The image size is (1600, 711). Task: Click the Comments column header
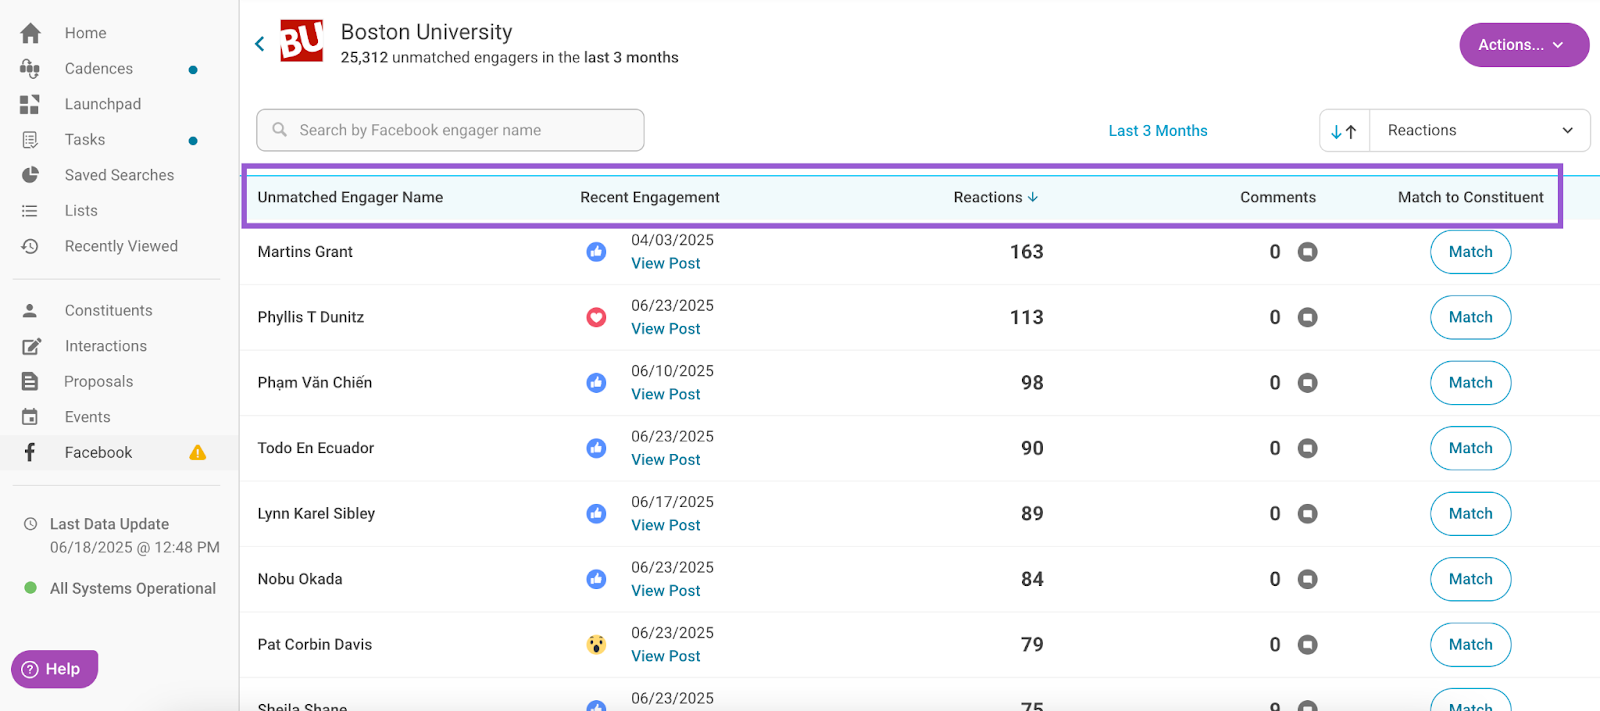tap(1278, 197)
